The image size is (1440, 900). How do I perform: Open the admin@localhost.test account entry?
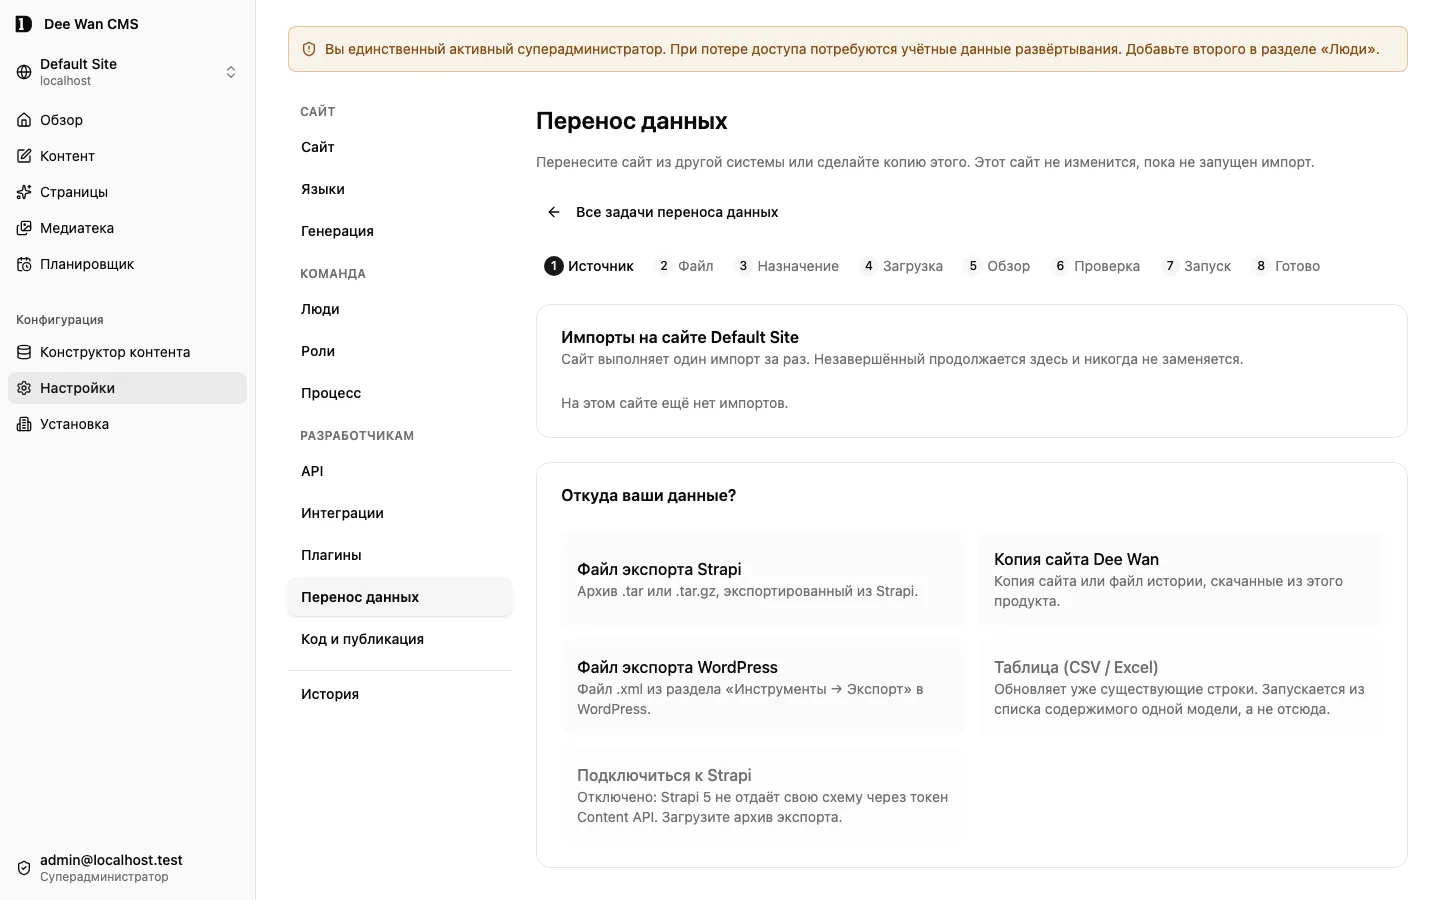point(127,868)
